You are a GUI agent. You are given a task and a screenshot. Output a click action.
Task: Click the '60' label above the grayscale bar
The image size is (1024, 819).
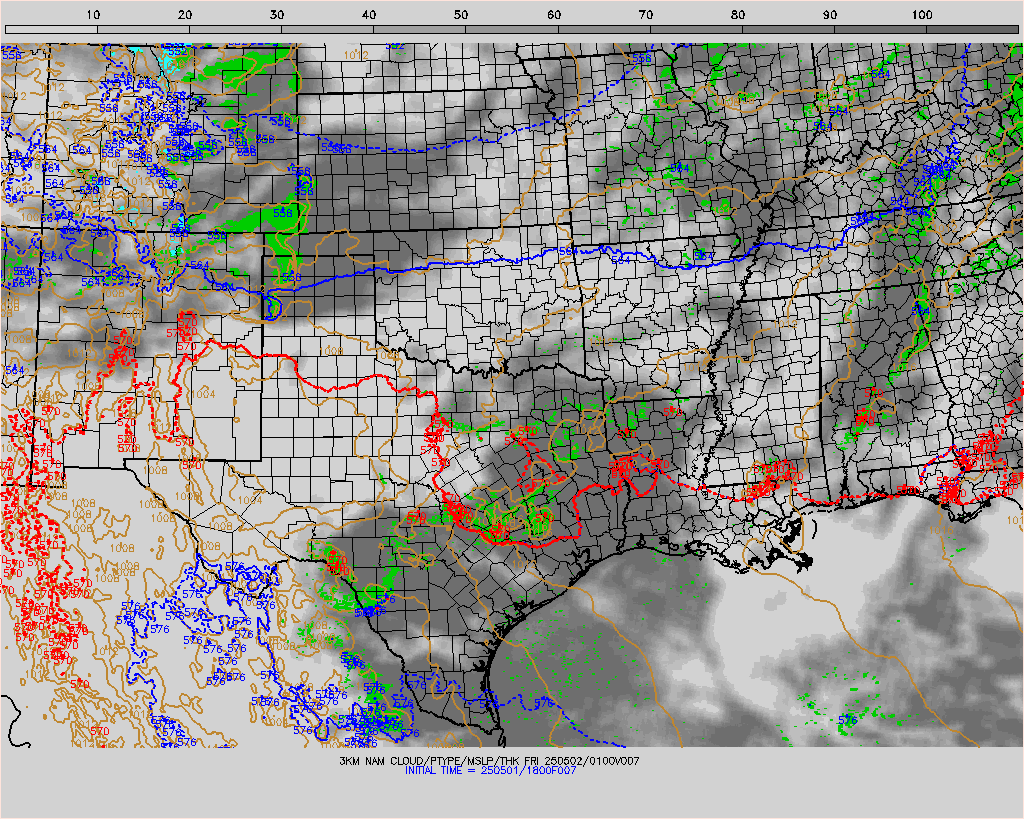click(x=554, y=15)
